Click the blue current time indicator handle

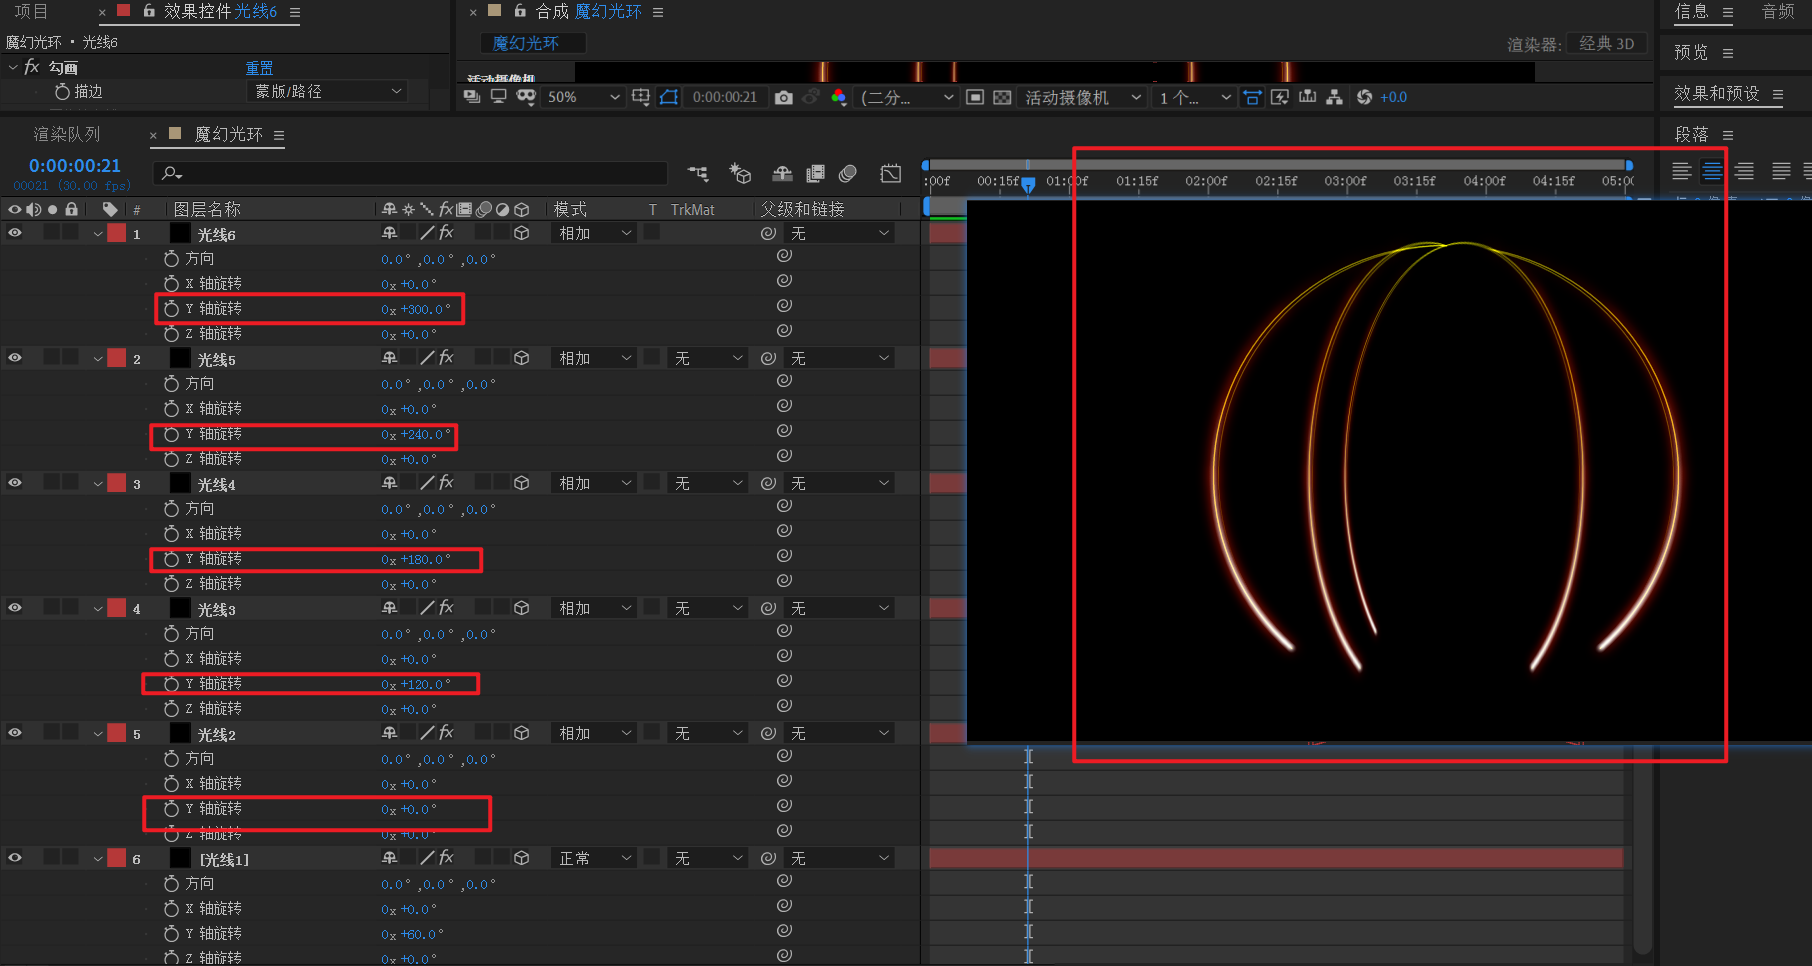click(1028, 183)
